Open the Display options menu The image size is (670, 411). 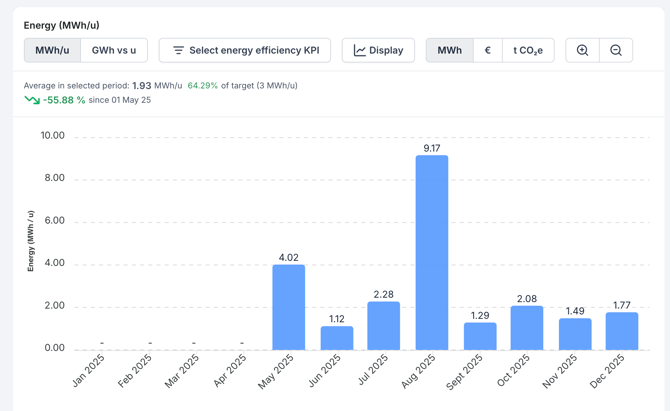tap(378, 50)
